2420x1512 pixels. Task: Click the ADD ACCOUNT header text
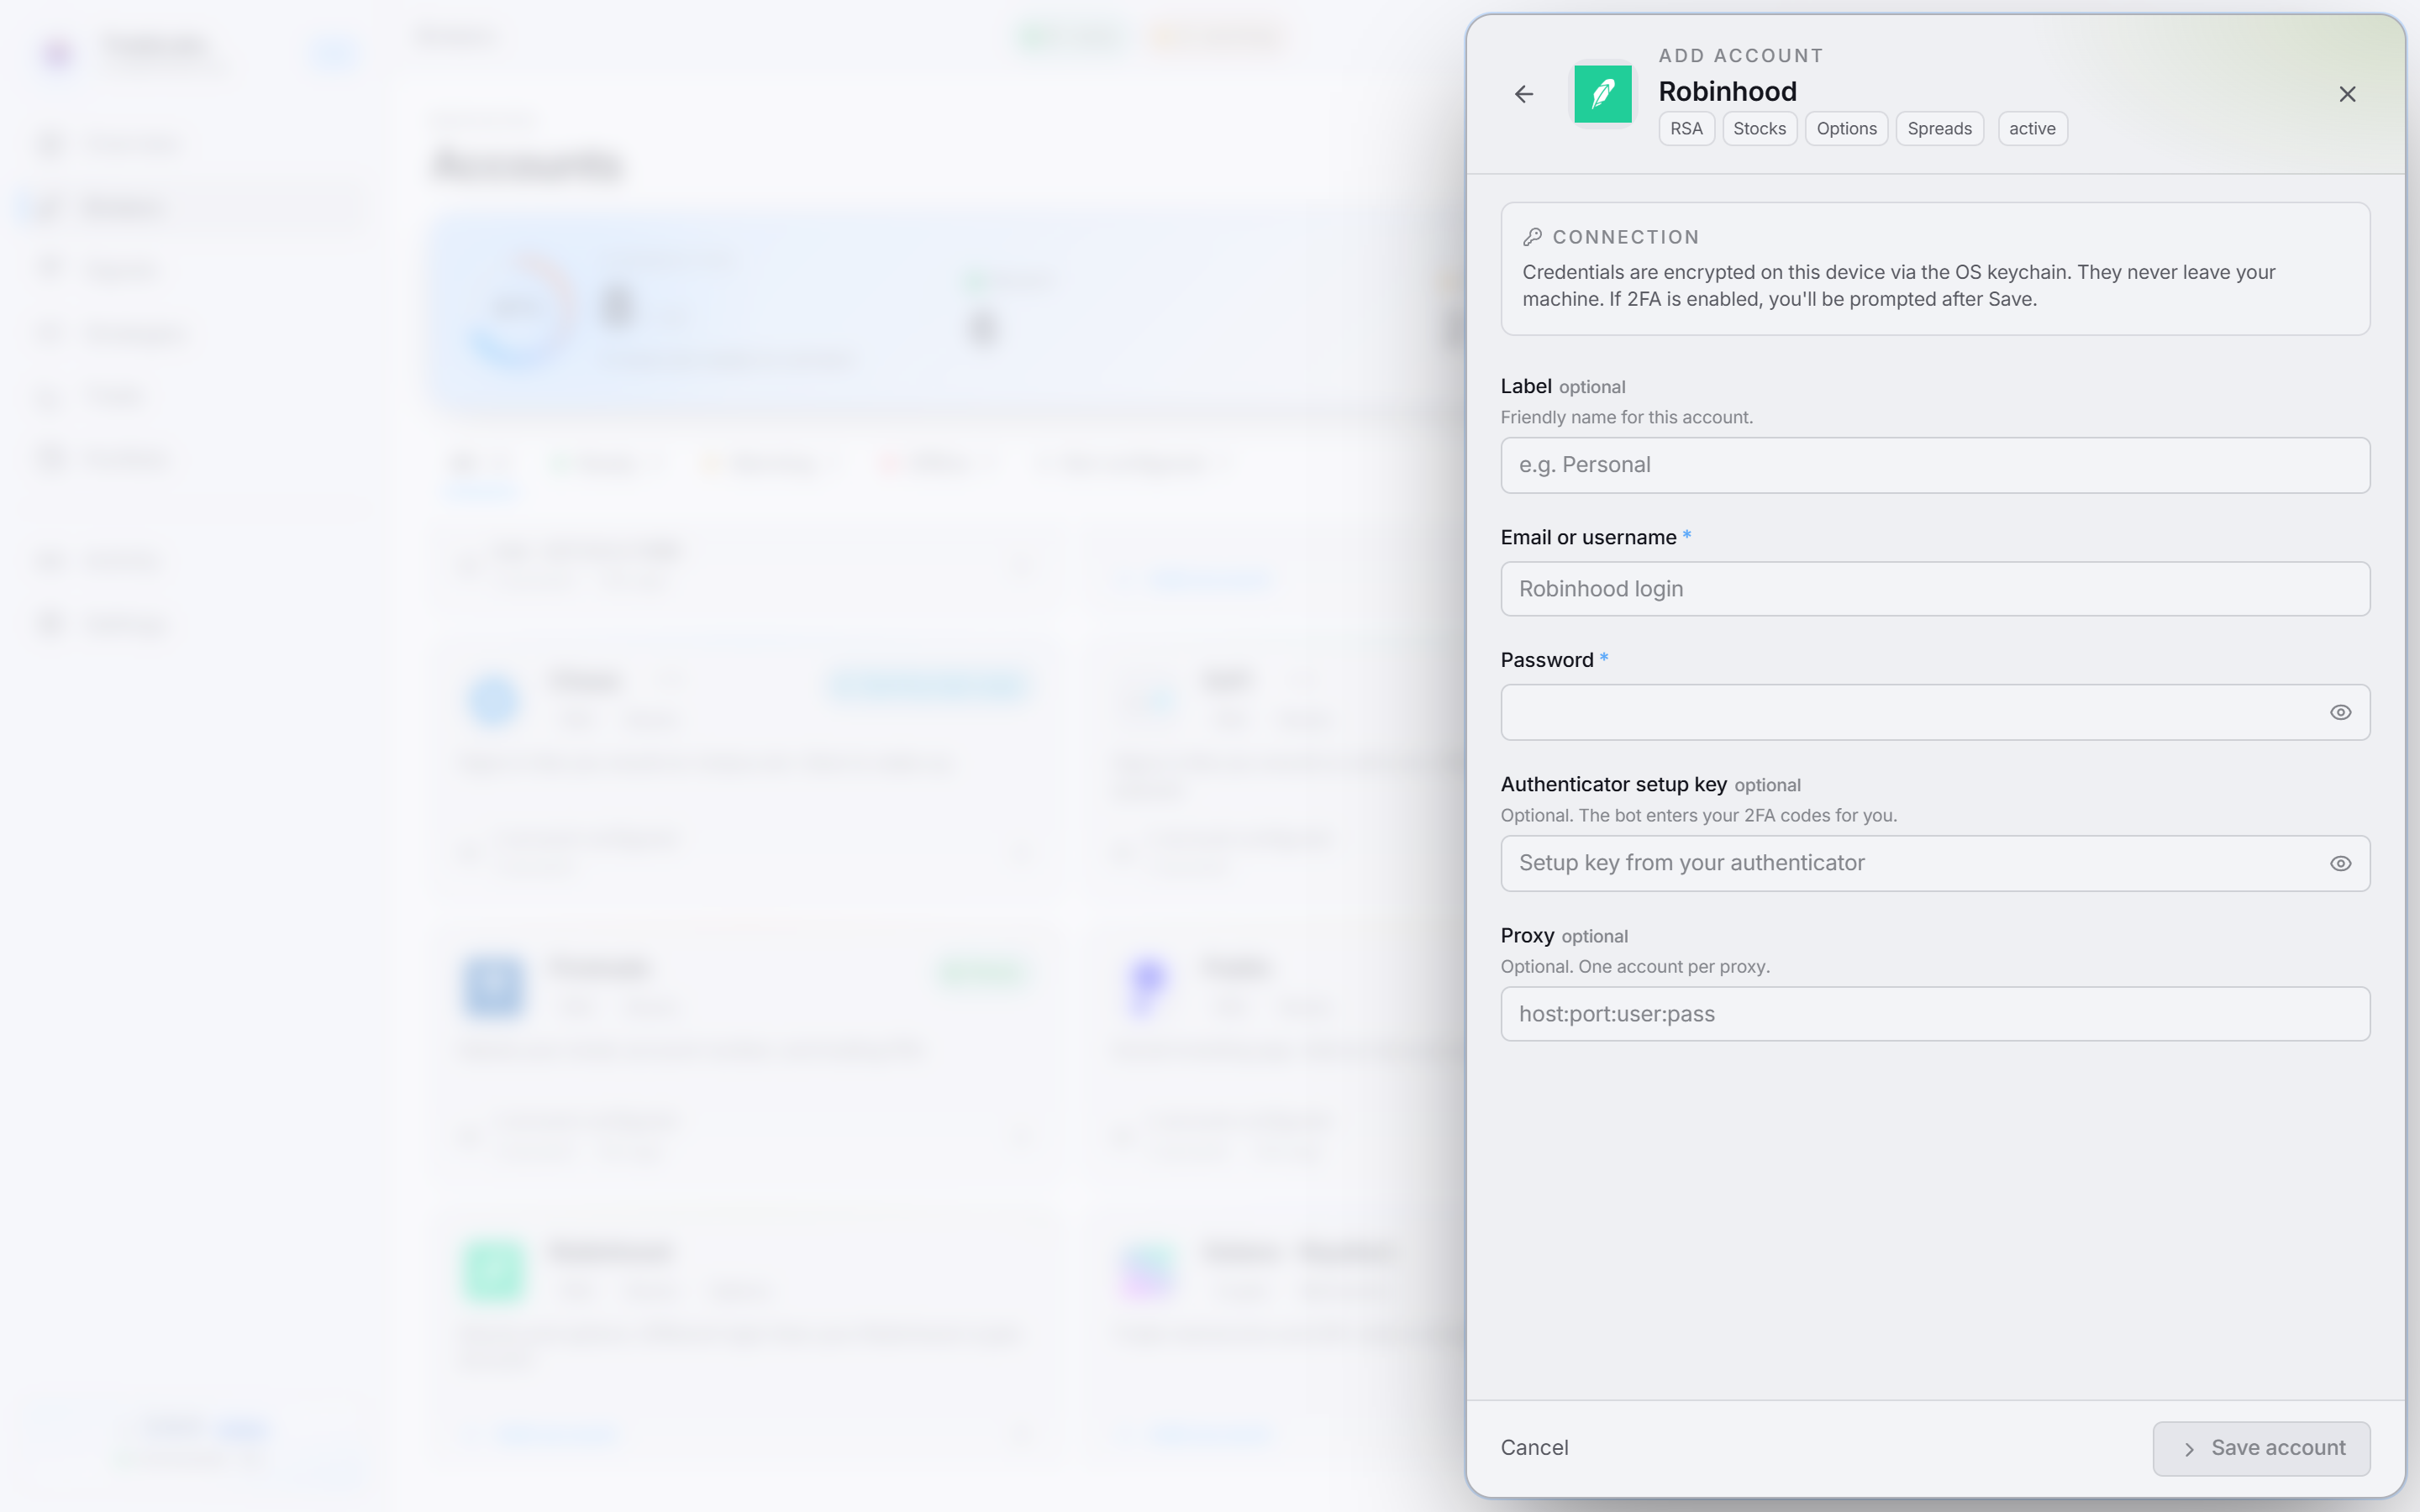(x=1741, y=56)
